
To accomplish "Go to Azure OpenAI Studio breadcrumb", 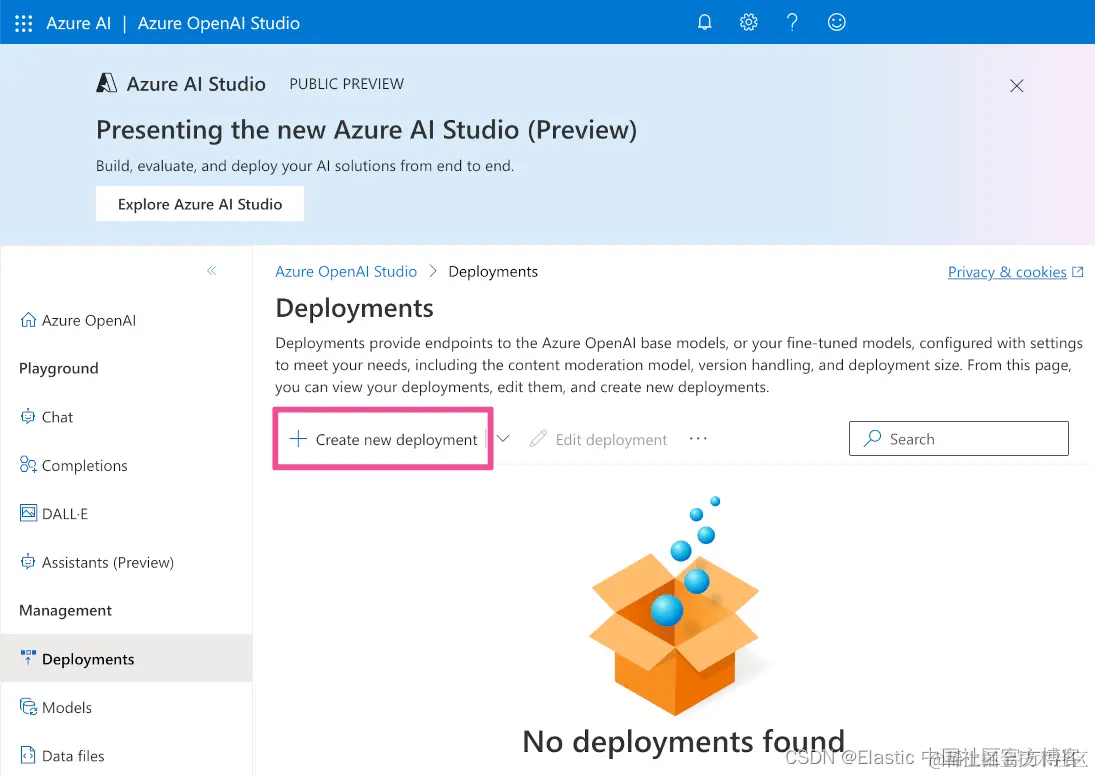I will tap(346, 271).
